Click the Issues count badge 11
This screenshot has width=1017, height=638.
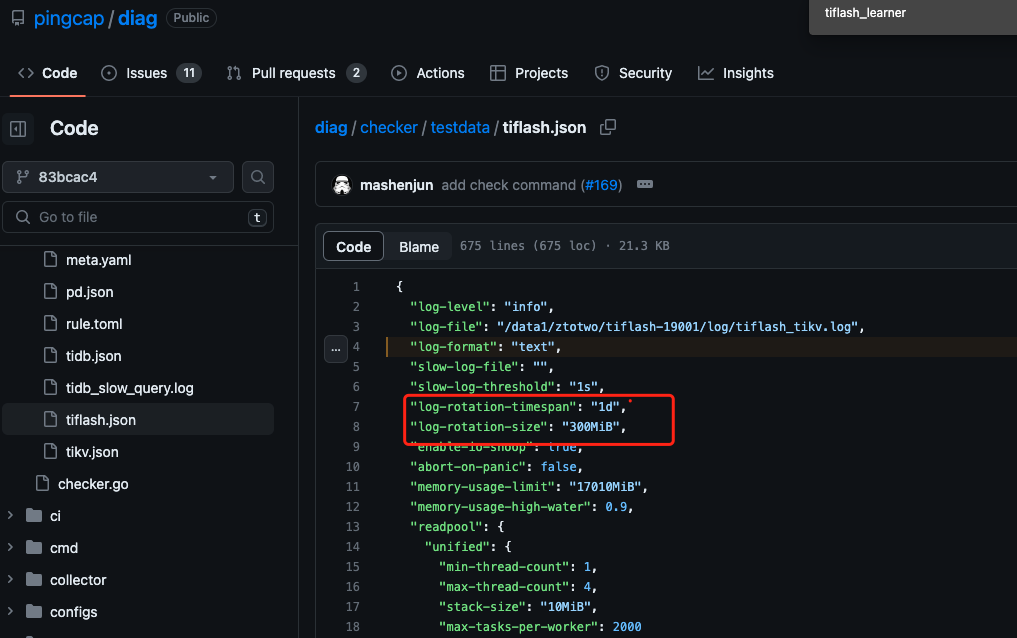click(189, 73)
